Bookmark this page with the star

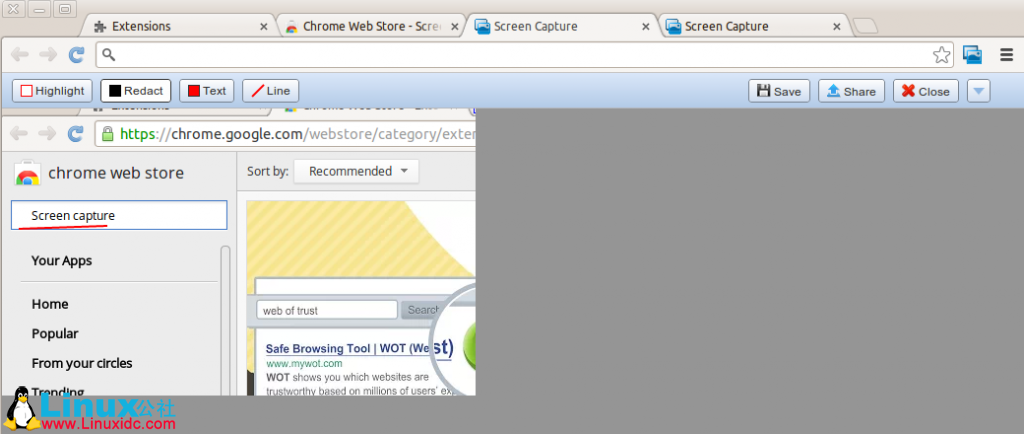point(941,55)
